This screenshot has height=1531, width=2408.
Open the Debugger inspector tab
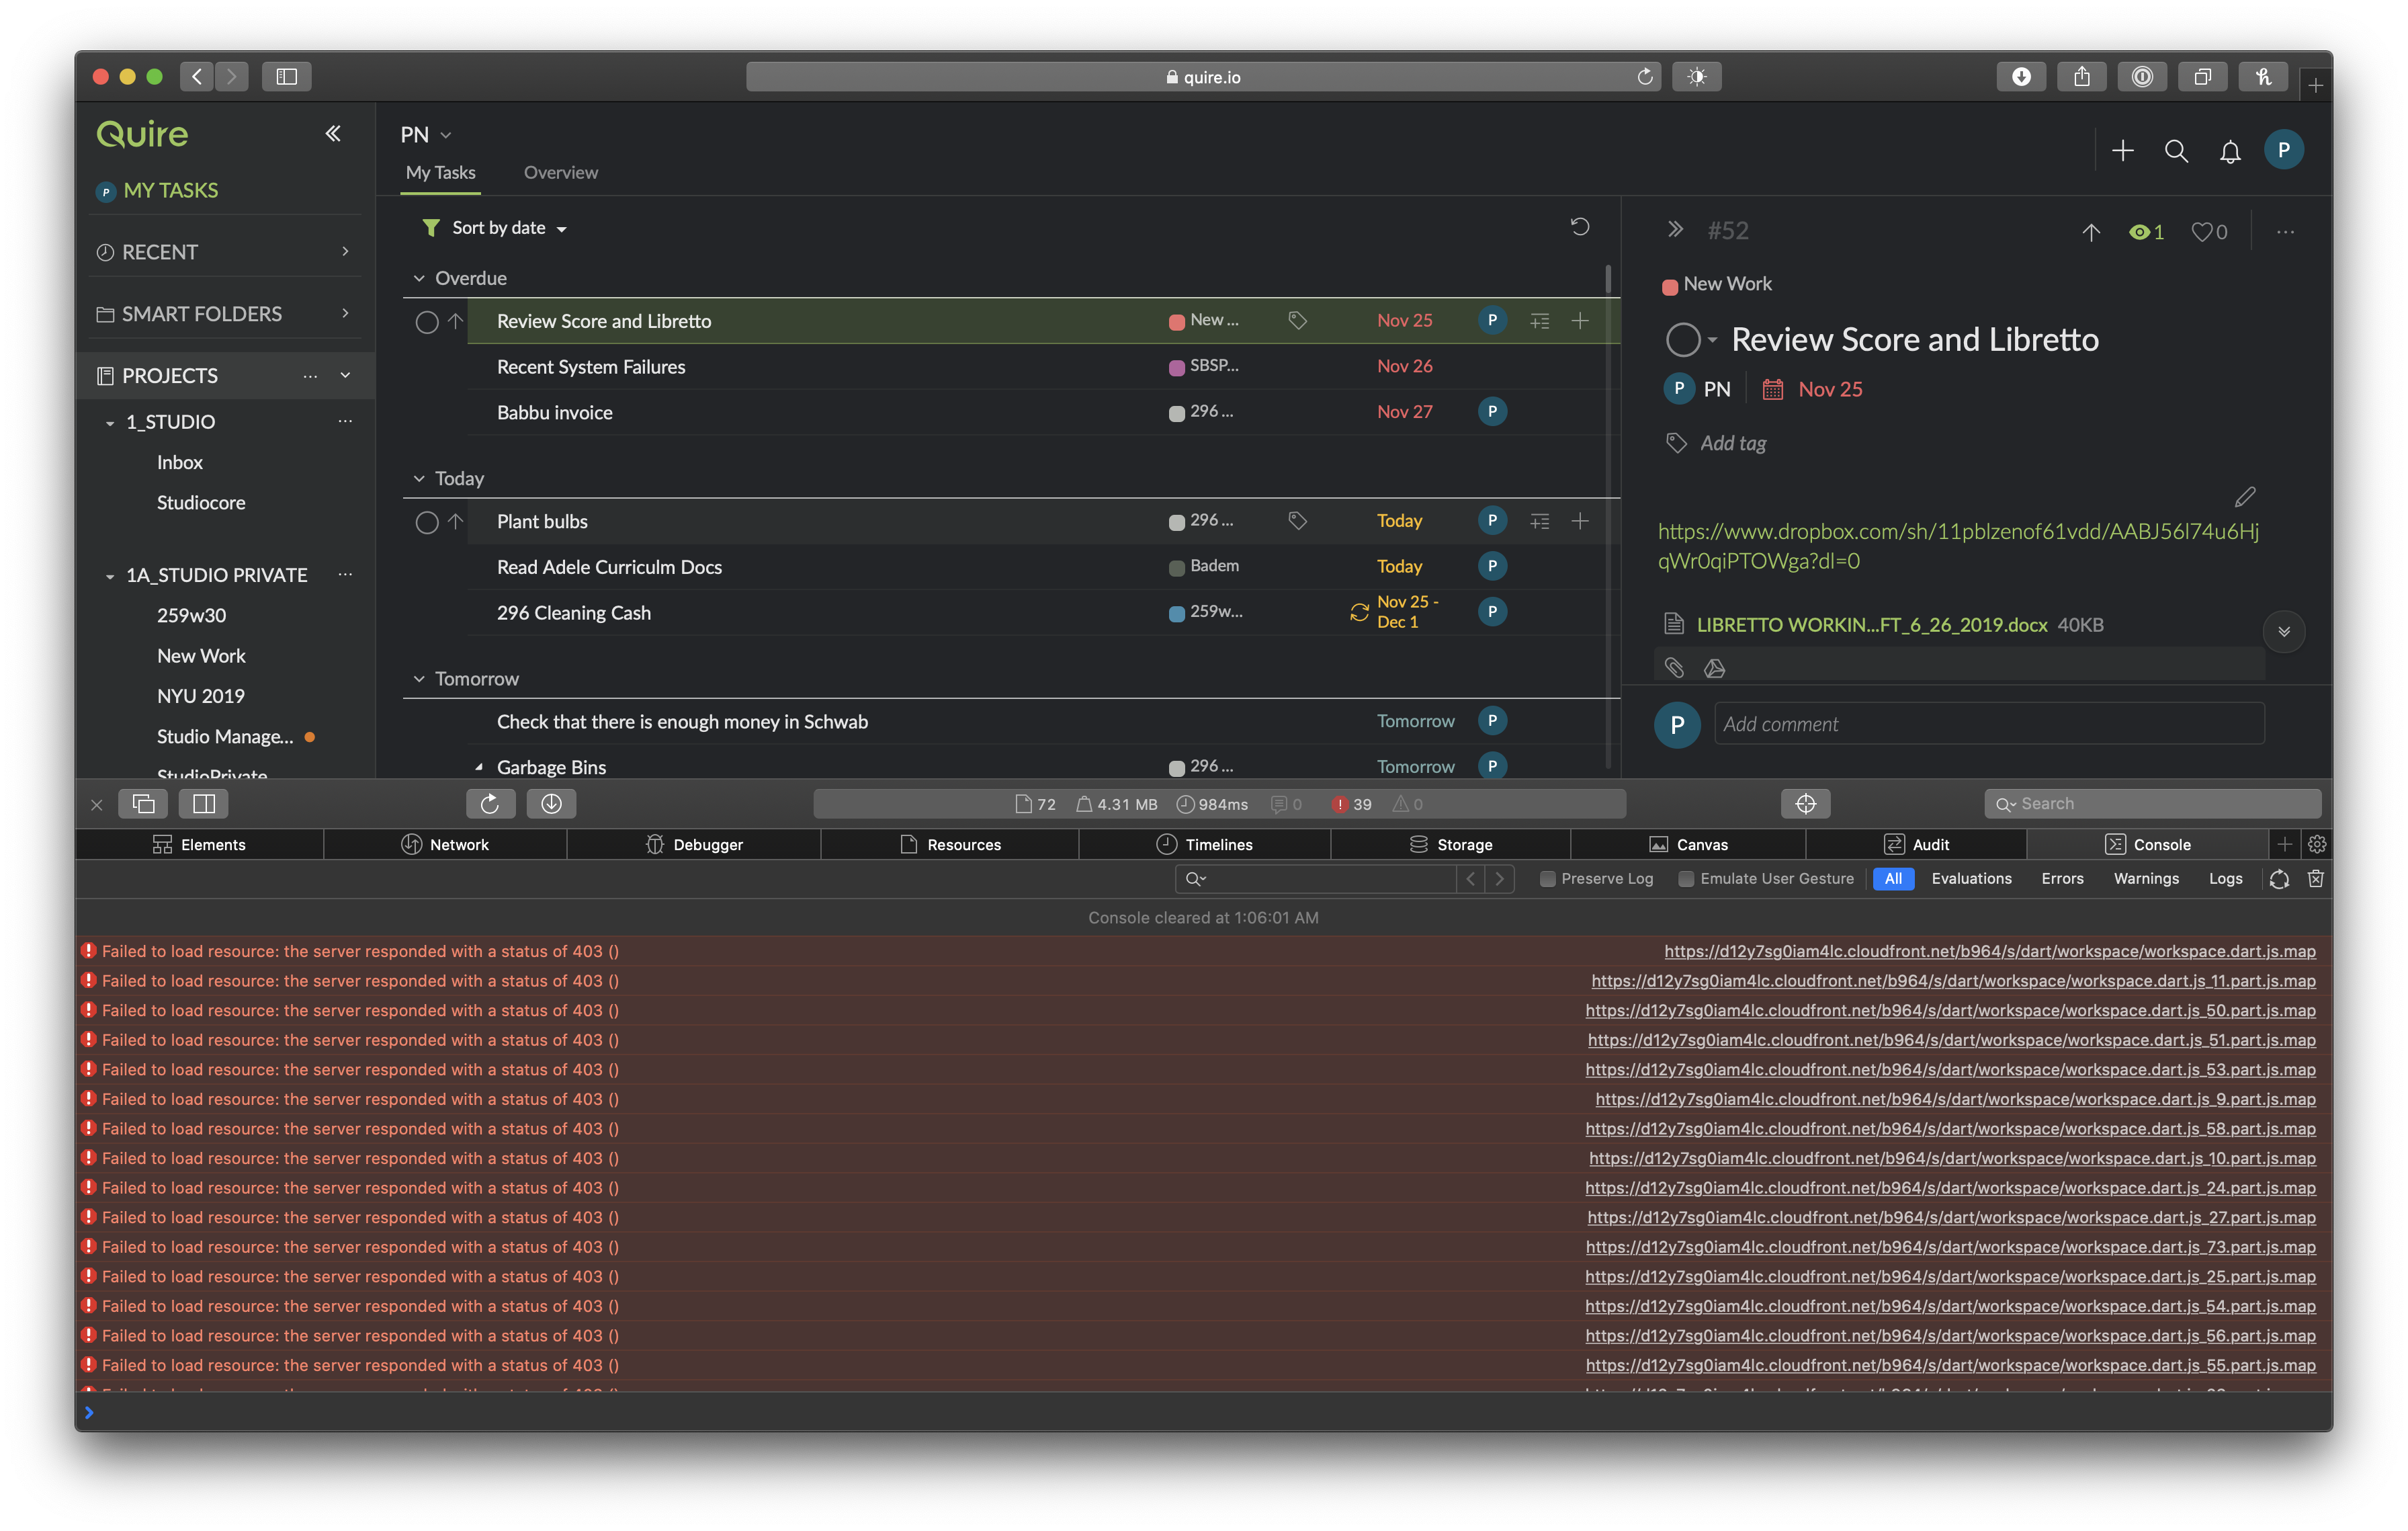click(694, 845)
